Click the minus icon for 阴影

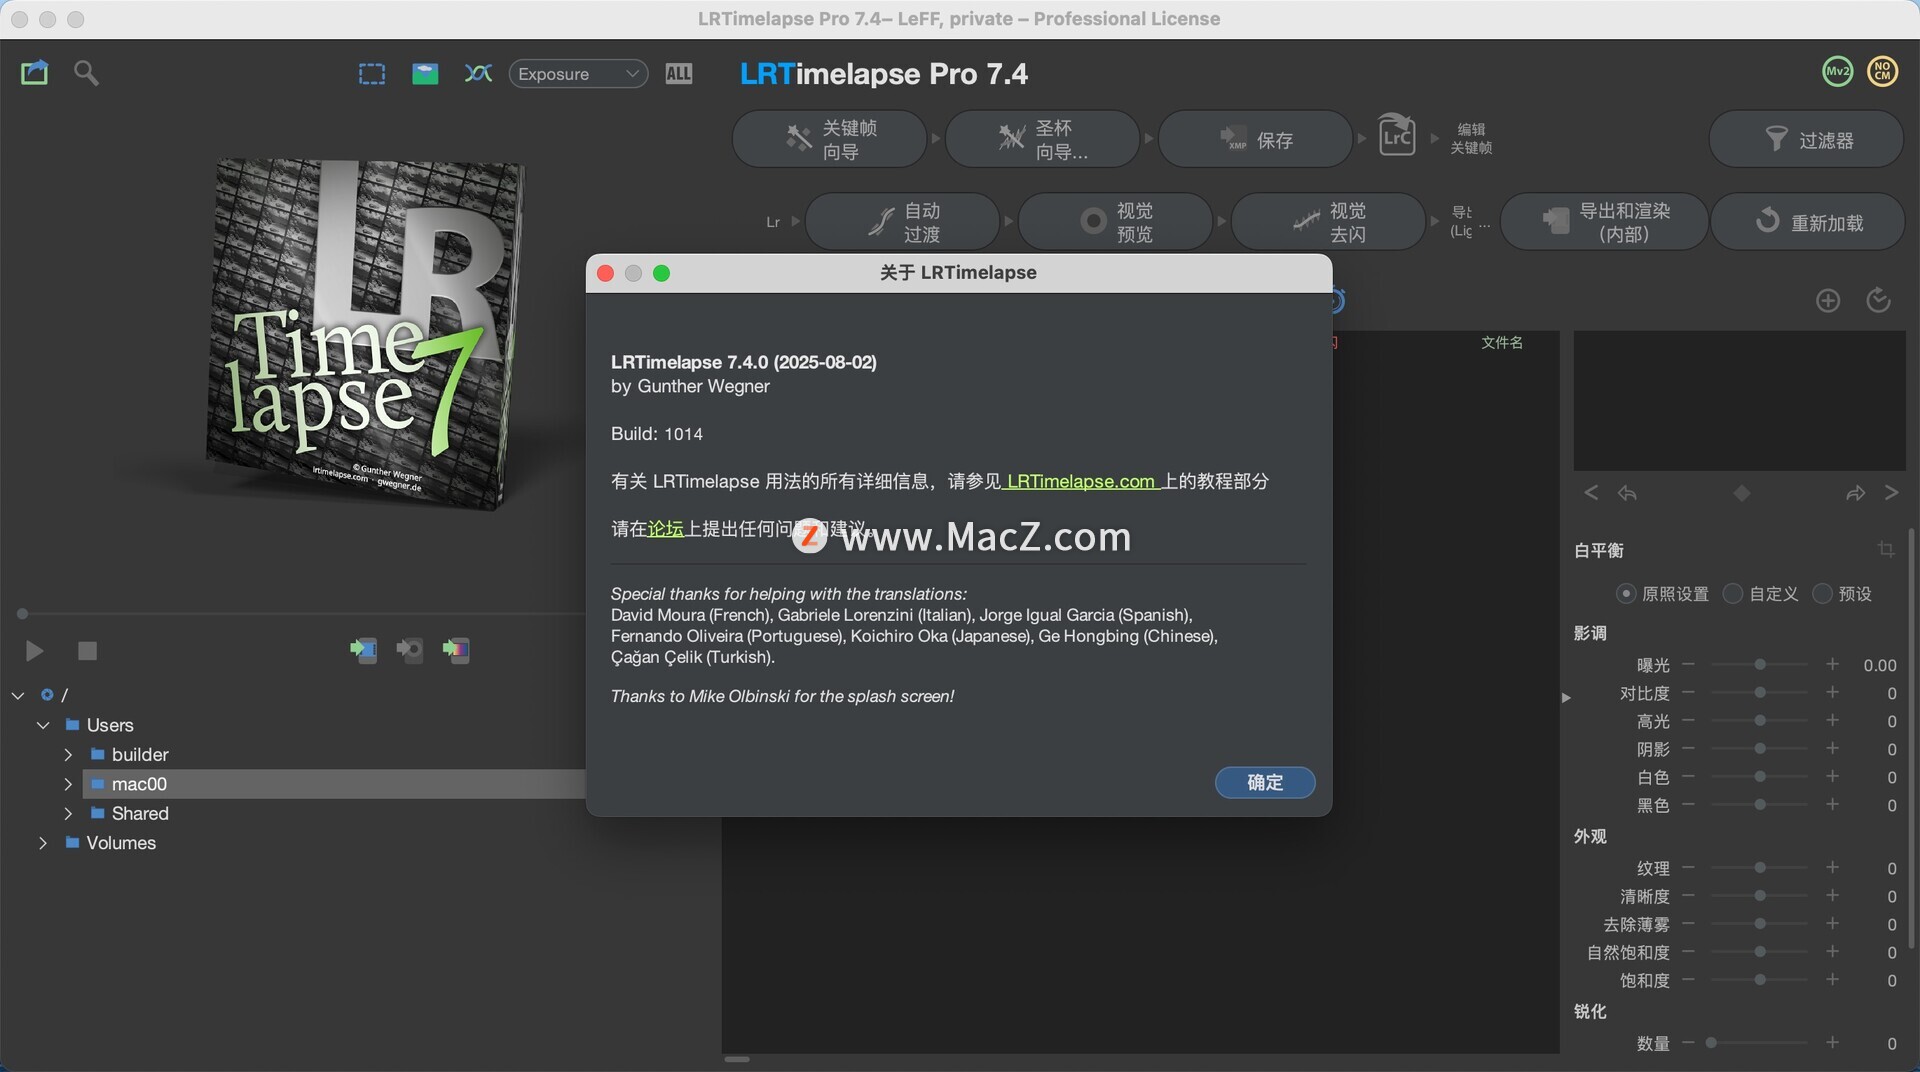pyautogui.click(x=1688, y=748)
